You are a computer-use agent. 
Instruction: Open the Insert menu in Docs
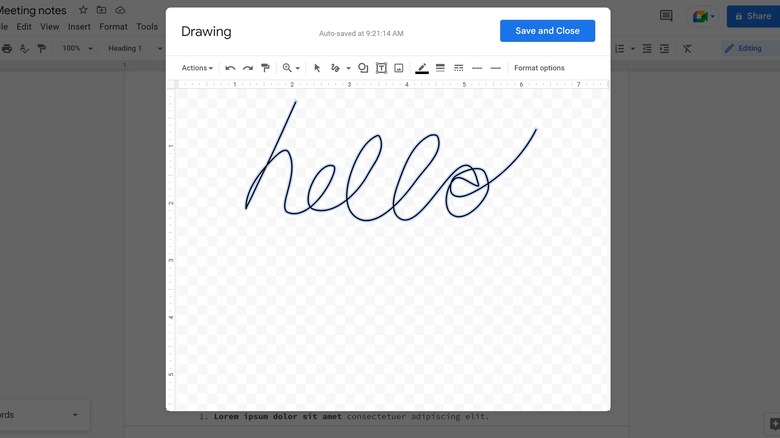coord(79,27)
